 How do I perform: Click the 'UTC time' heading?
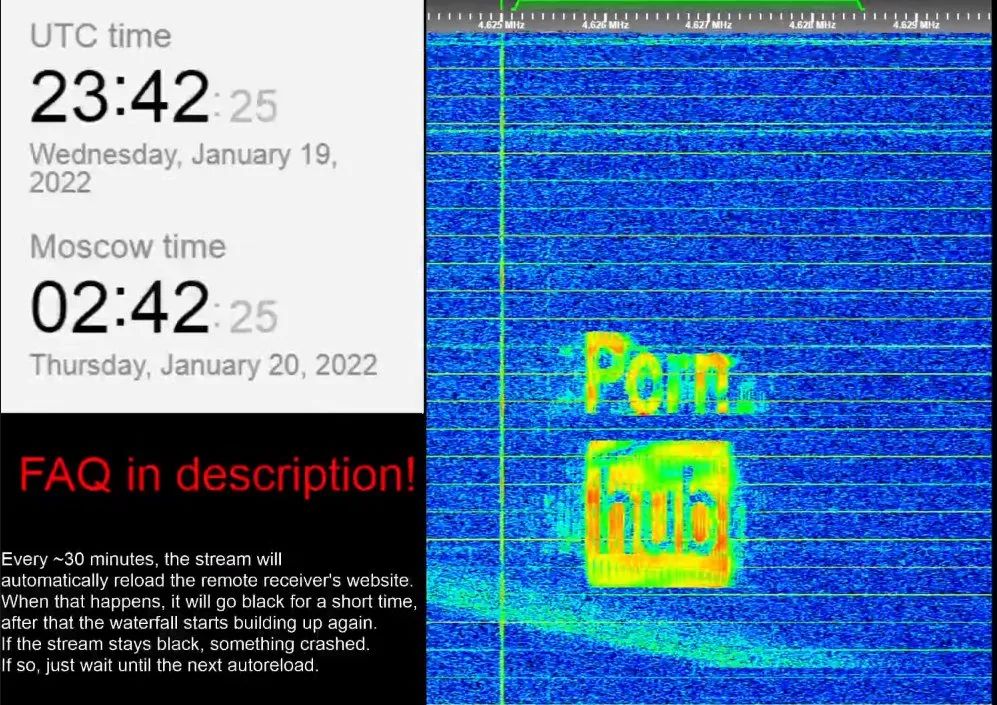coord(100,36)
